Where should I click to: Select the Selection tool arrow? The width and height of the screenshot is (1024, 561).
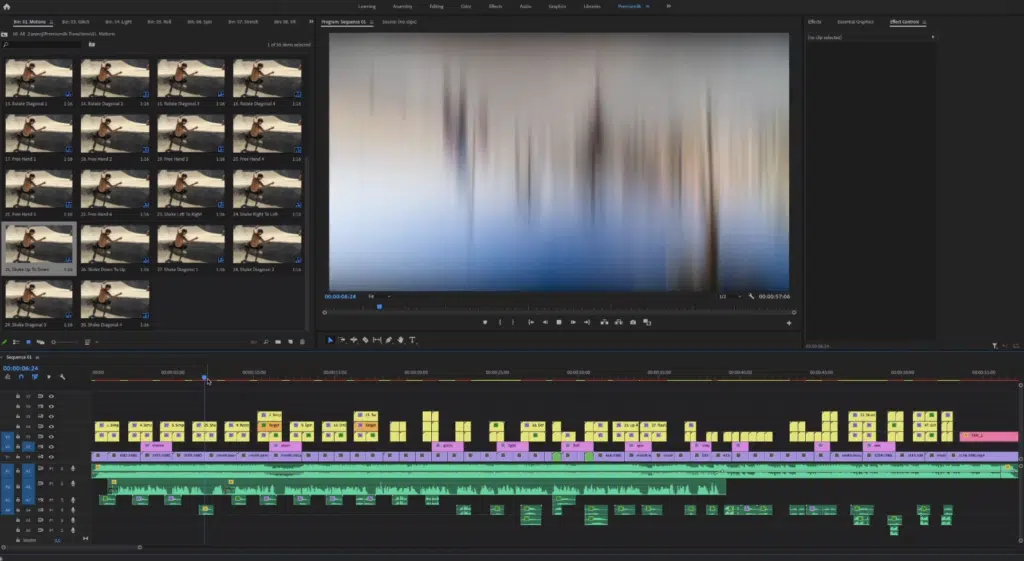click(330, 340)
